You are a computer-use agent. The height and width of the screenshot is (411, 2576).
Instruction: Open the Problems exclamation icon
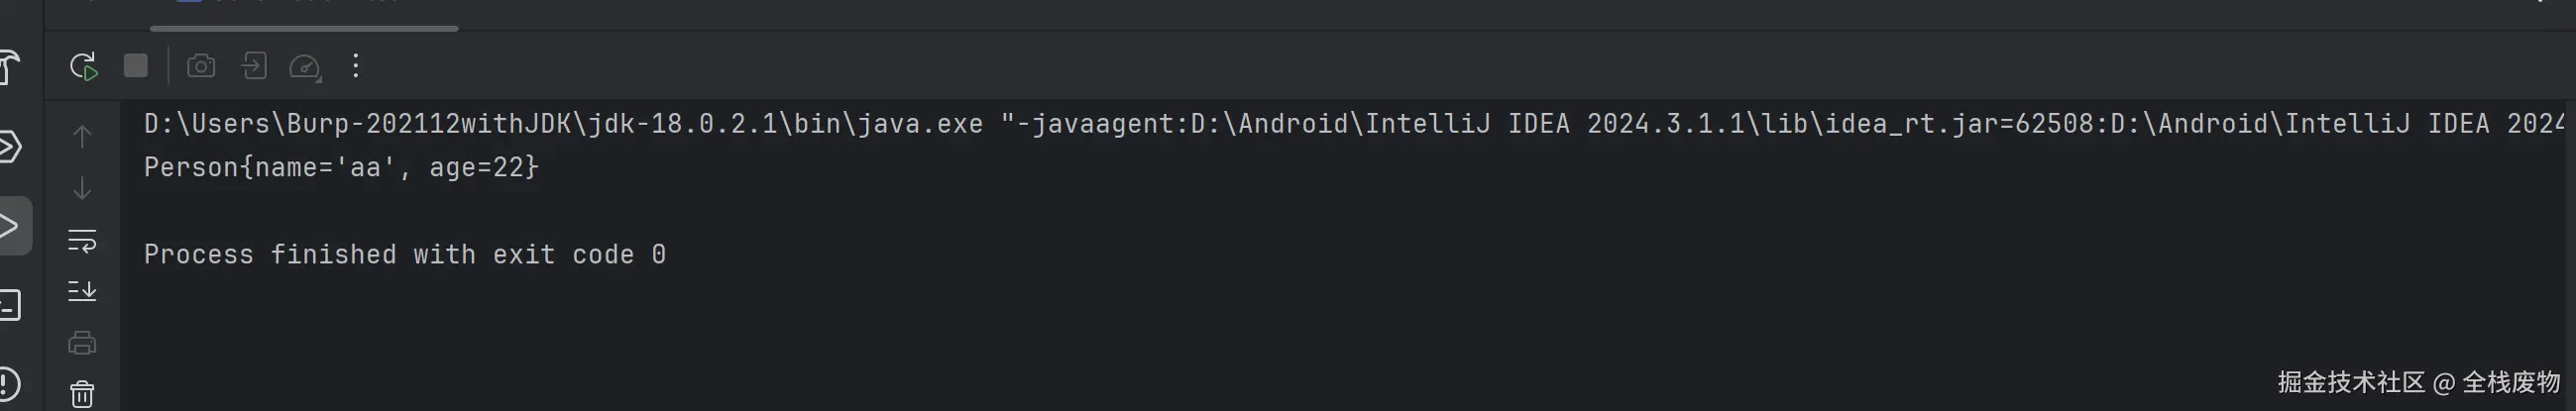pyautogui.click(x=10, y=383)
